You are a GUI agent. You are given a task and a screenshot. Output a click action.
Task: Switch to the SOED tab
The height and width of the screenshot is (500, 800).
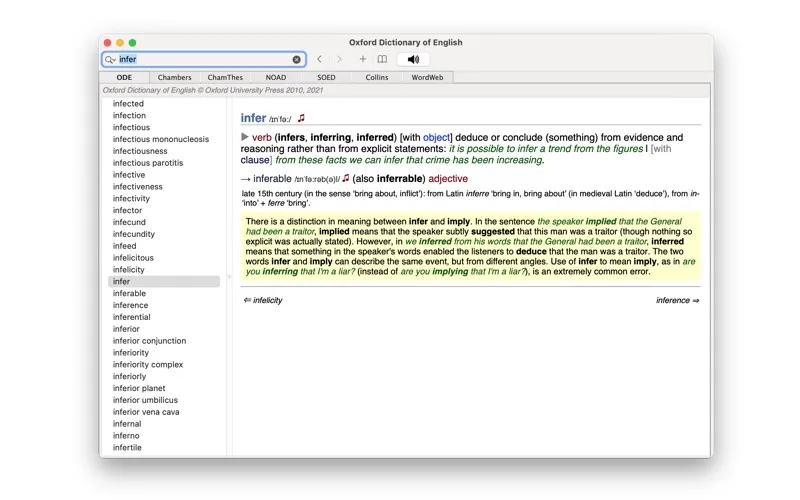(326, 78)
